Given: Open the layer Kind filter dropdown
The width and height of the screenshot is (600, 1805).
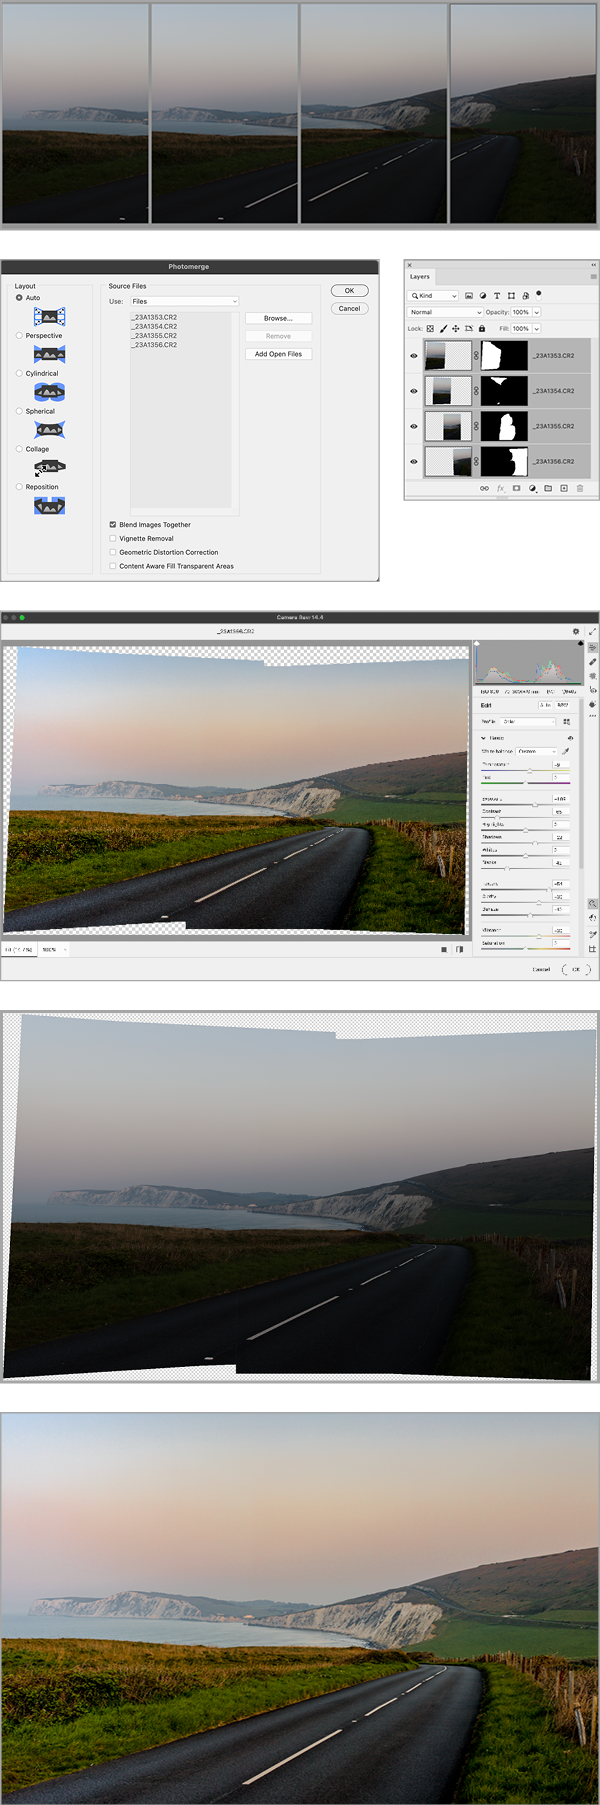Looking at the screenshot, I should pyautogui.click(x=433, y=296).
